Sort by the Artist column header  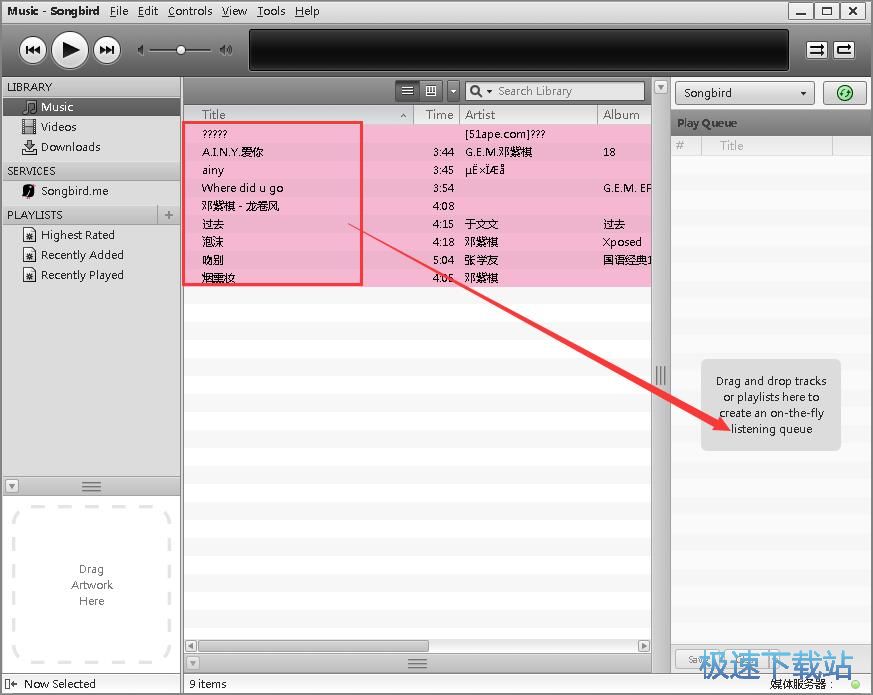[x=528, y=115]
